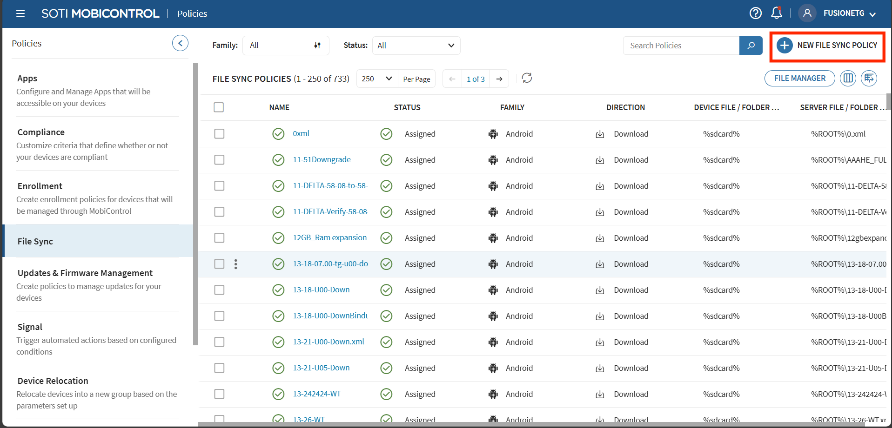This screenshot has height=428, width=892.
Task: Change the 250 per page dropdown
Action: (376, 78)
